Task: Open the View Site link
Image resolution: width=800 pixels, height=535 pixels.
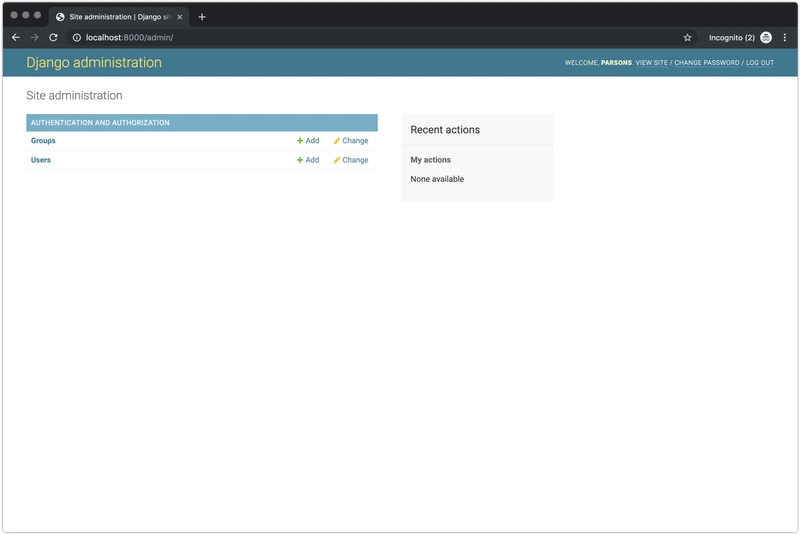Action: click(x=652, y=63)
